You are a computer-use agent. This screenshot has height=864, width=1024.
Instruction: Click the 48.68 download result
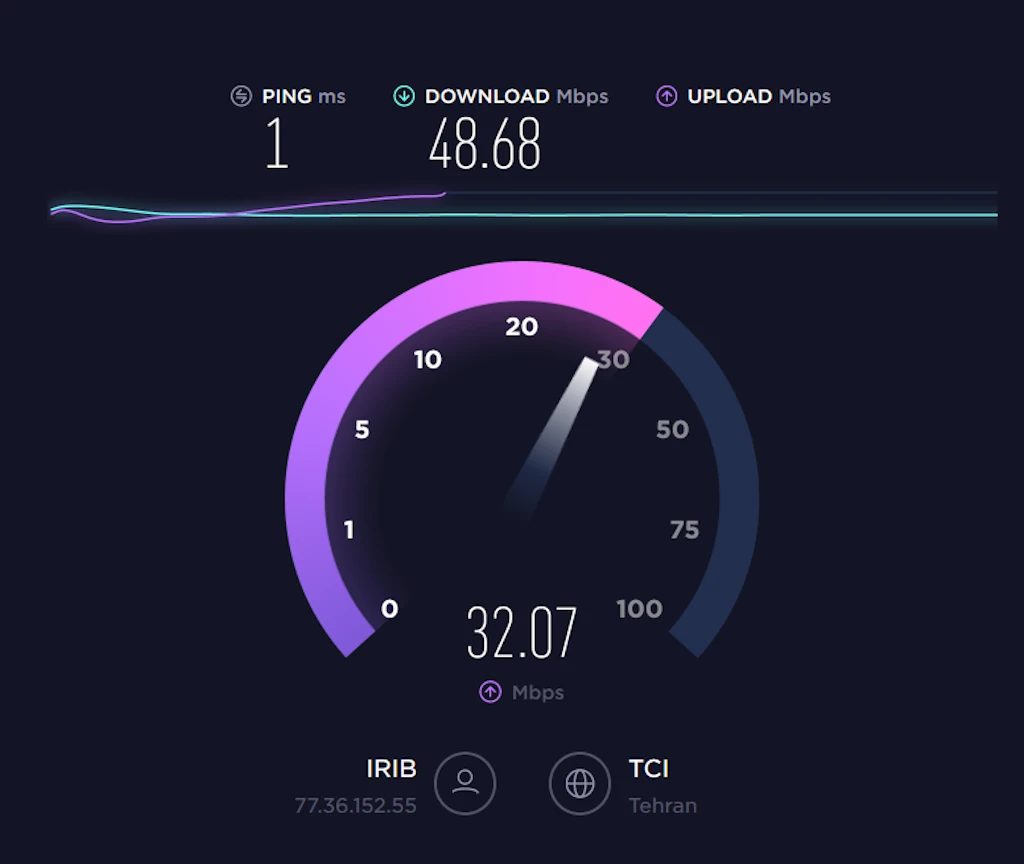click(485, 144)
